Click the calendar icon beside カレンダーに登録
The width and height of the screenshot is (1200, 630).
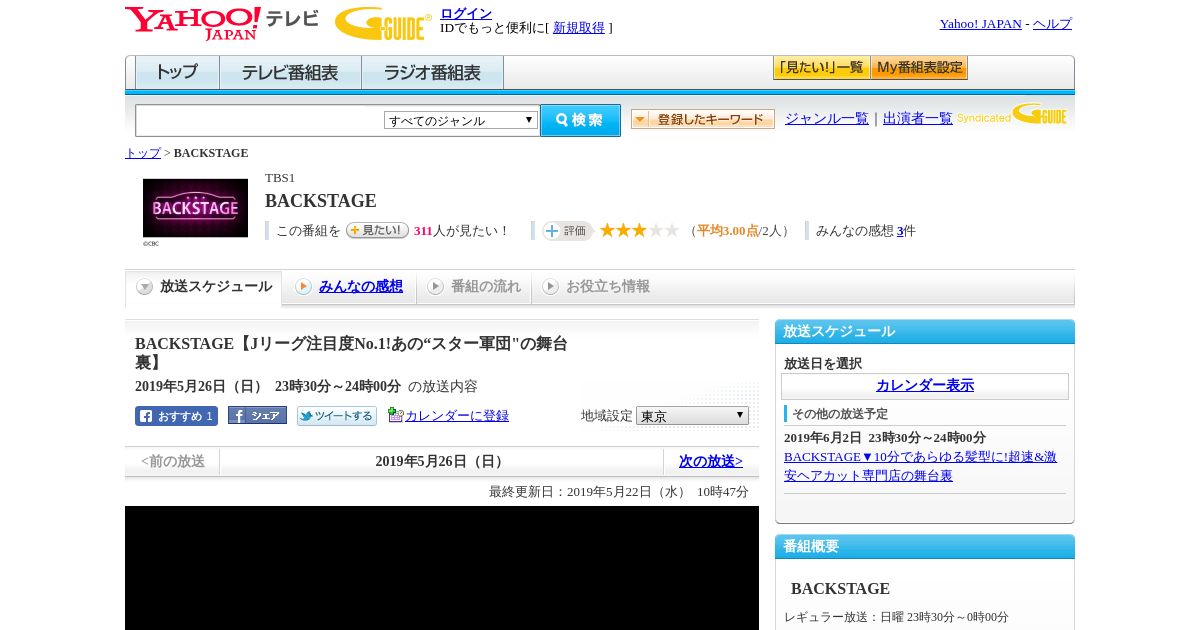pyautogui.click(x=395, y=415)
